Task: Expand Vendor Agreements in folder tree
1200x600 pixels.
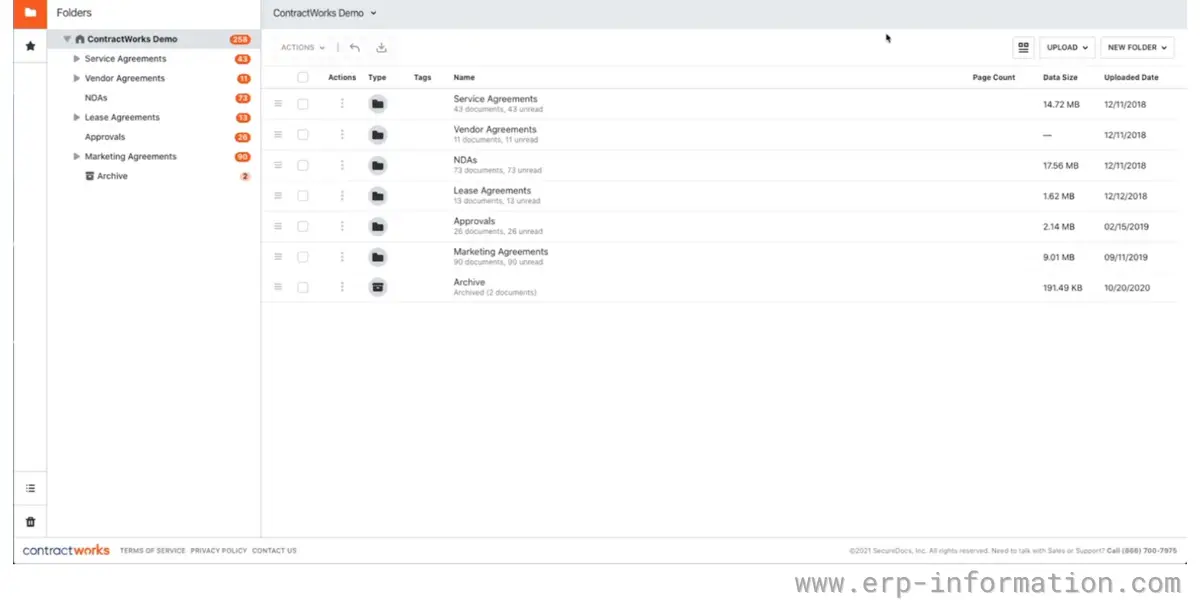Action: (x=77, y=78)
